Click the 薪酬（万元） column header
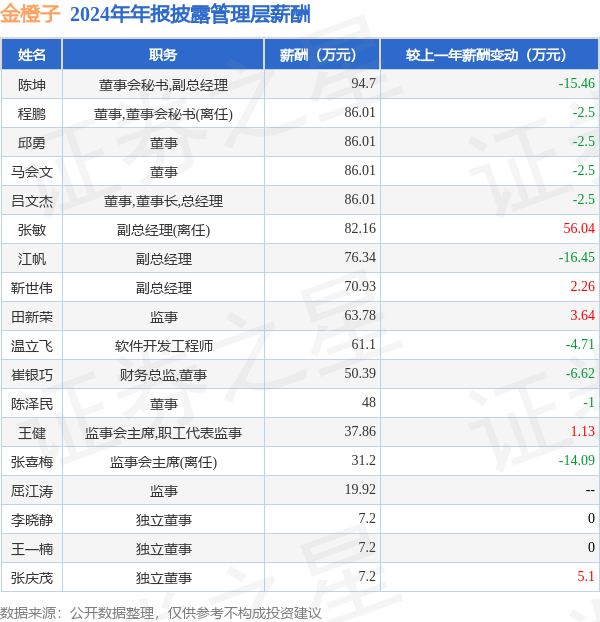Screen dimensions: 600x622 [322, 55]
